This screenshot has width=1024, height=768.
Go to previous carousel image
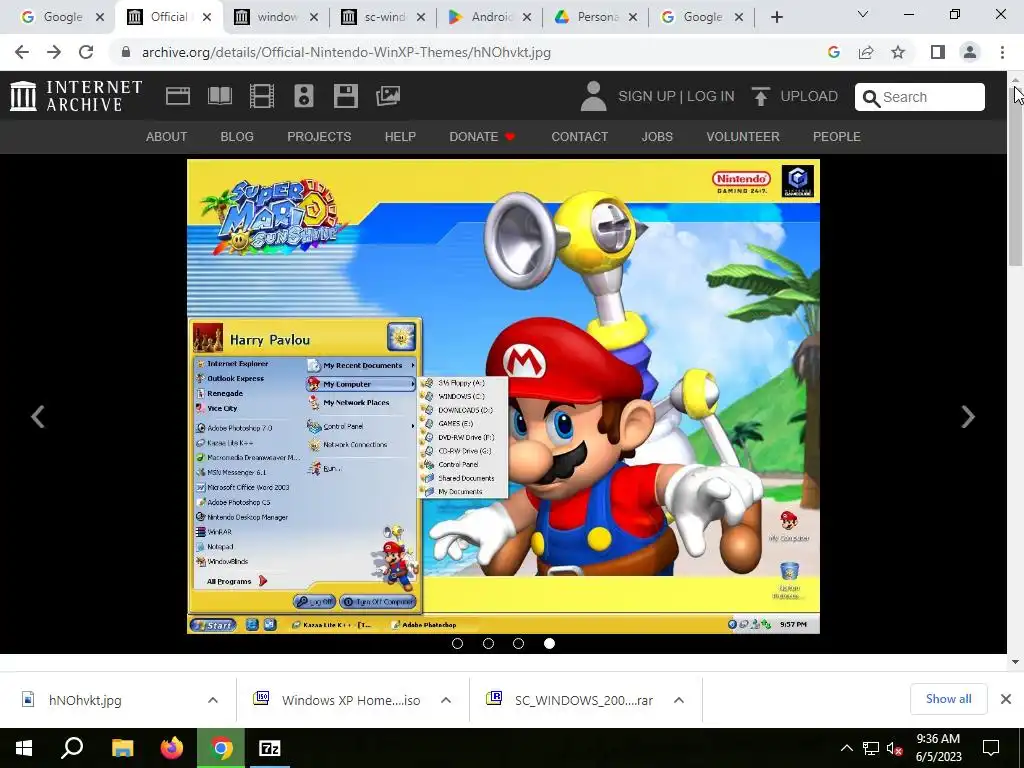[x=38, y=416]
